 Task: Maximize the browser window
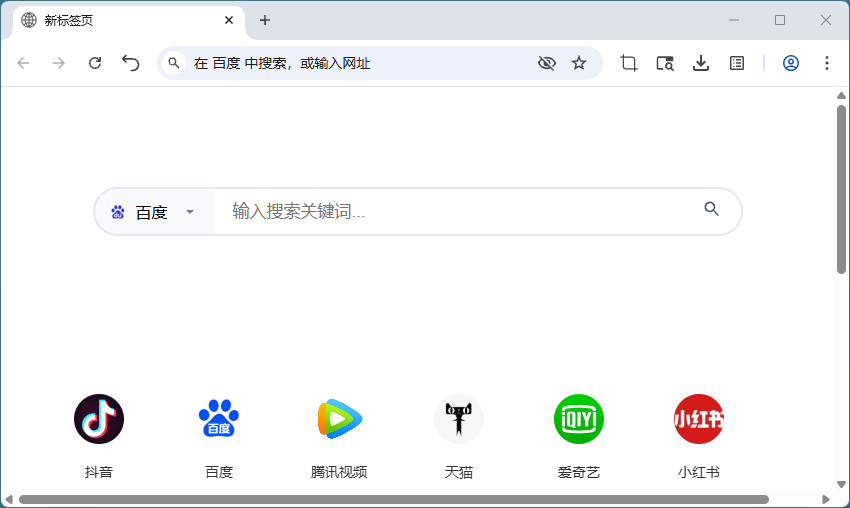pos(780,20)
